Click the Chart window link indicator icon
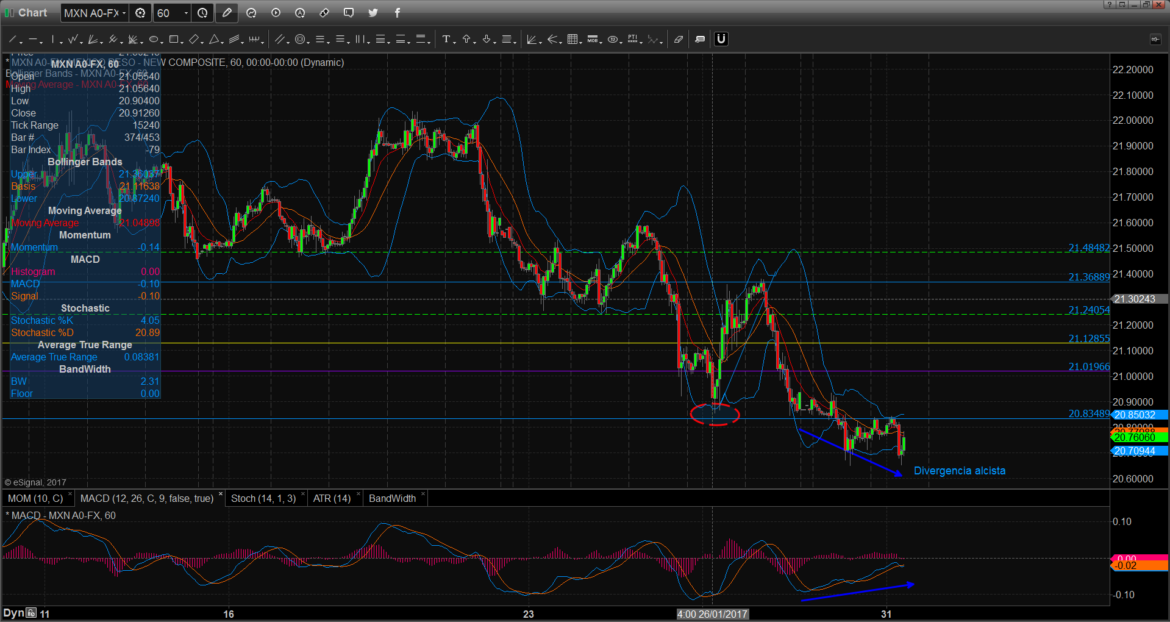1170x622 pixels. [x=8, y=13]
